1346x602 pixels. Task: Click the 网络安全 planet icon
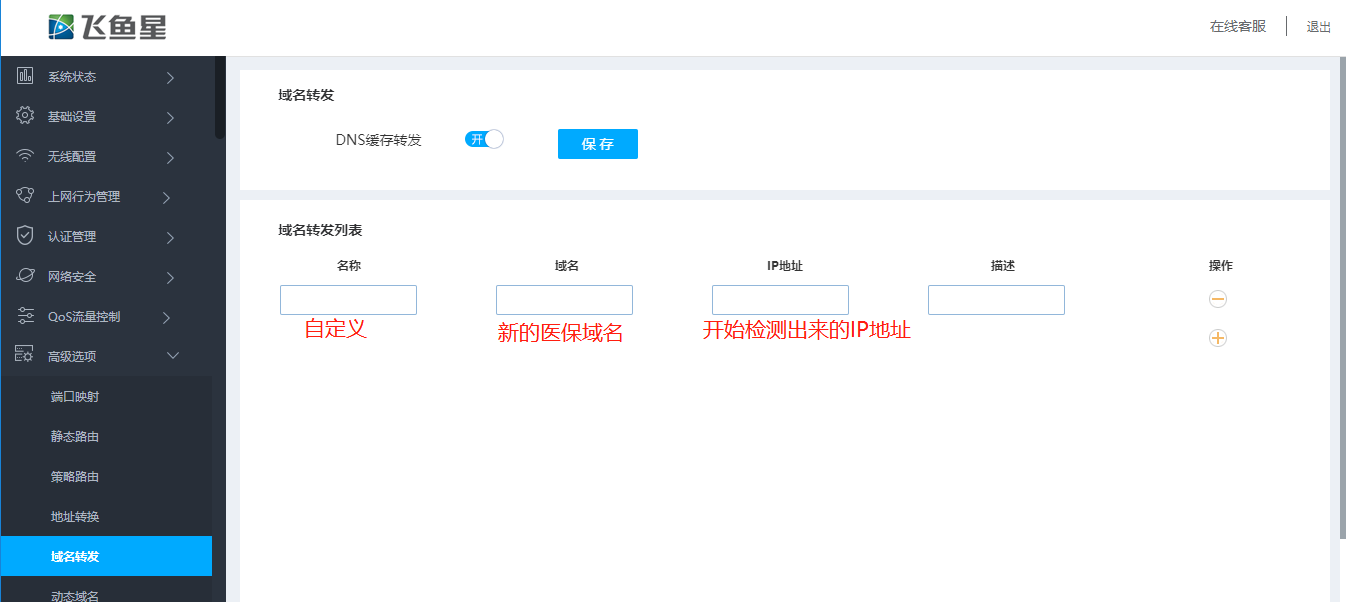click(x=26, y=276)
